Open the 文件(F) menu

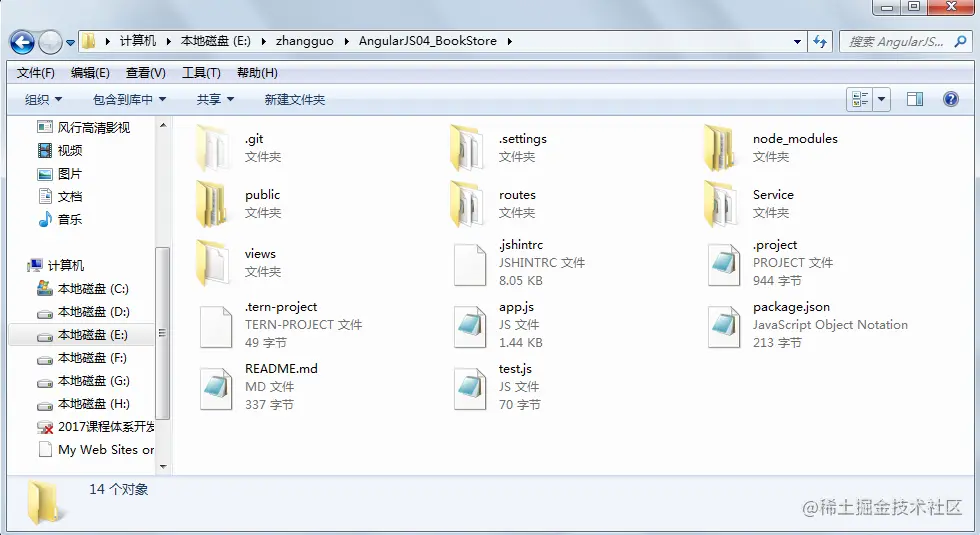click(35, 73)
